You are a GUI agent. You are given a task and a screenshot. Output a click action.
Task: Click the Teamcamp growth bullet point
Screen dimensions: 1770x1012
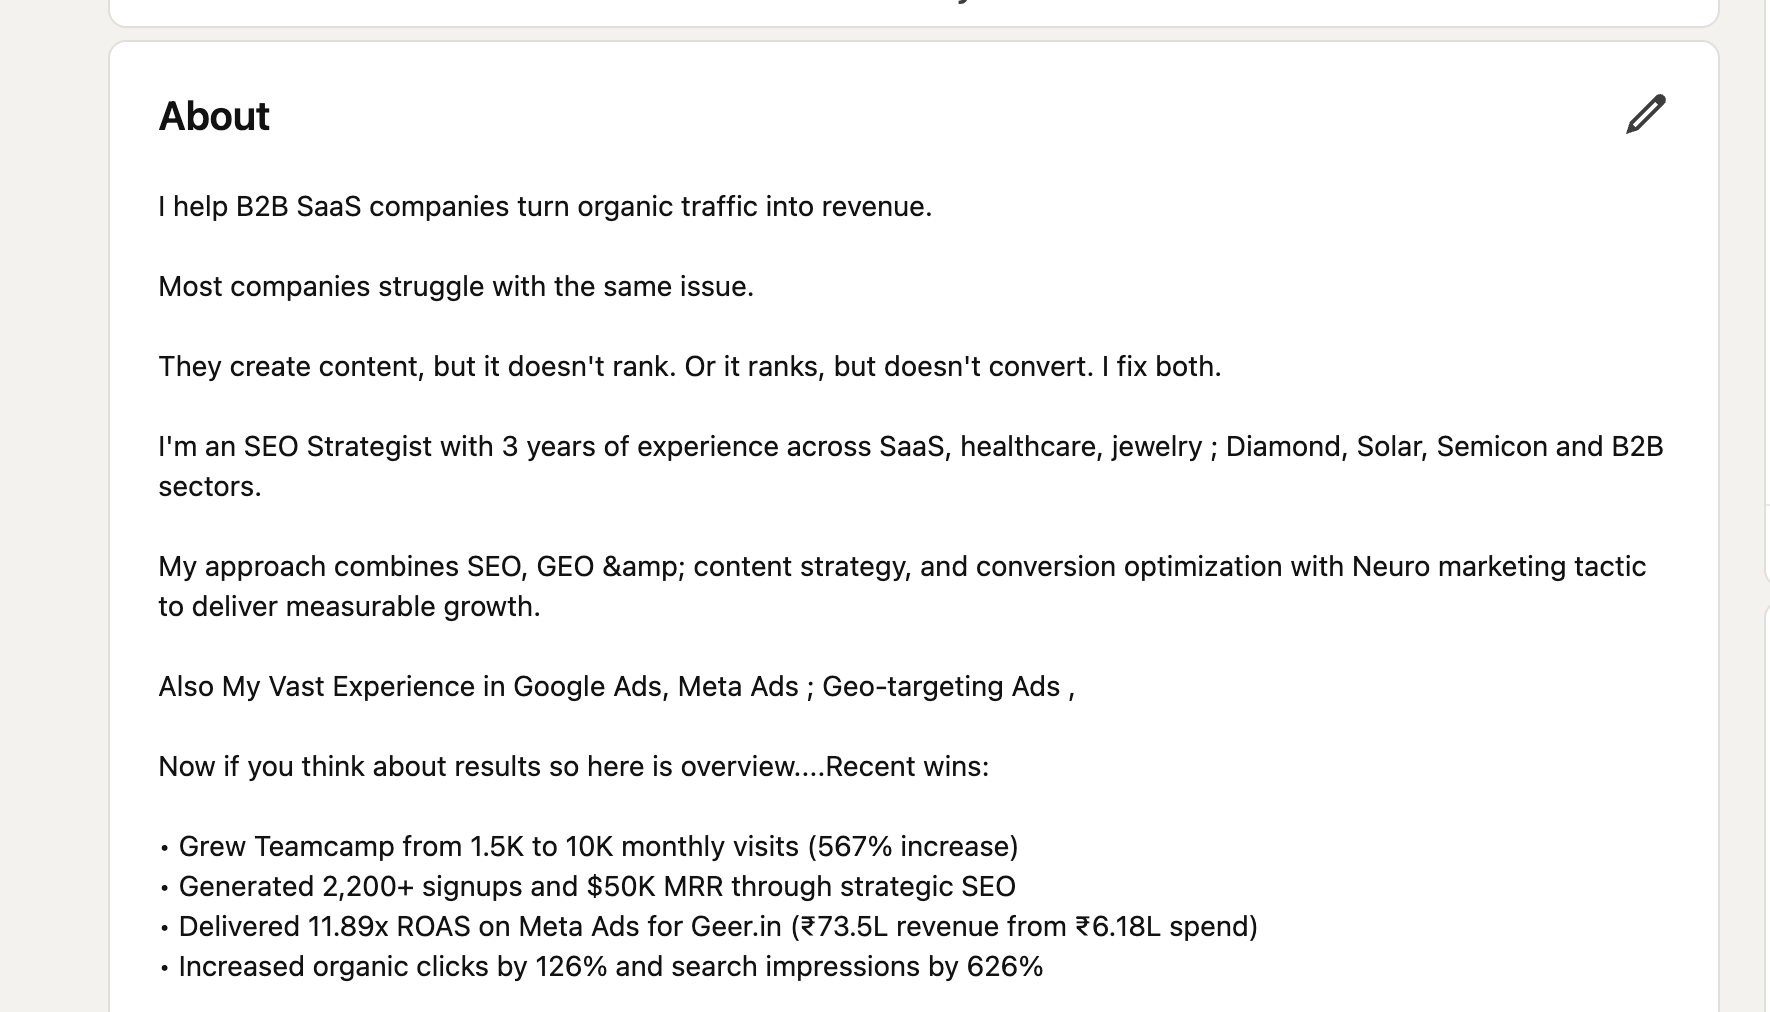598,846
